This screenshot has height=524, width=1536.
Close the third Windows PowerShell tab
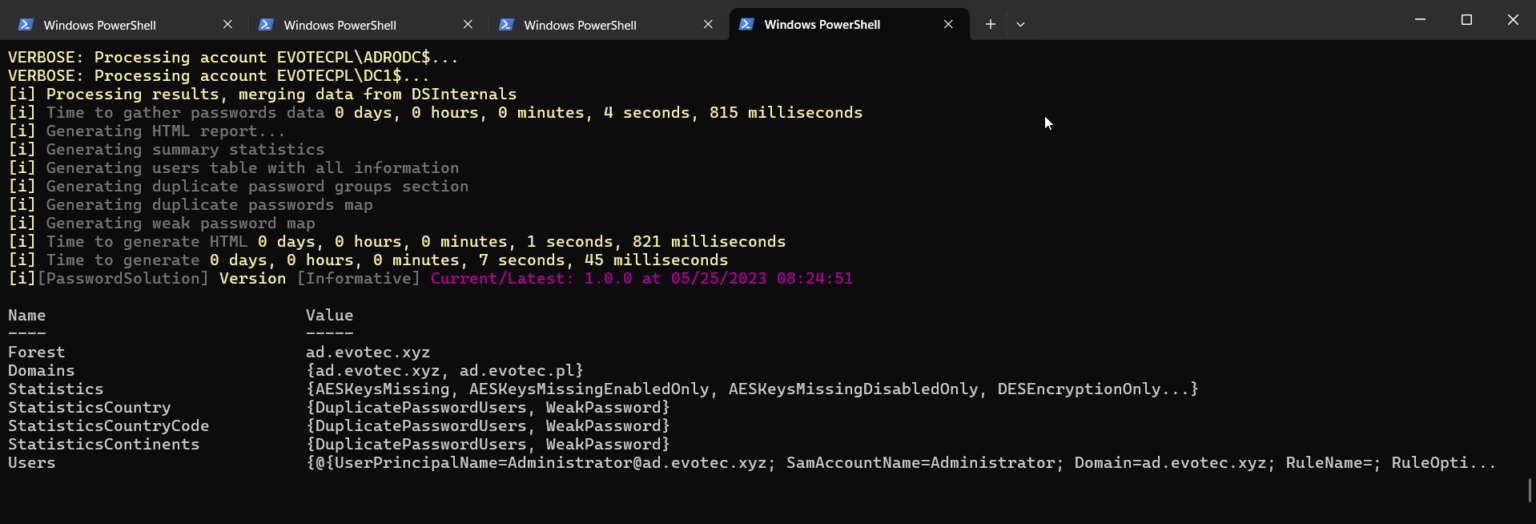coord(708,25)
